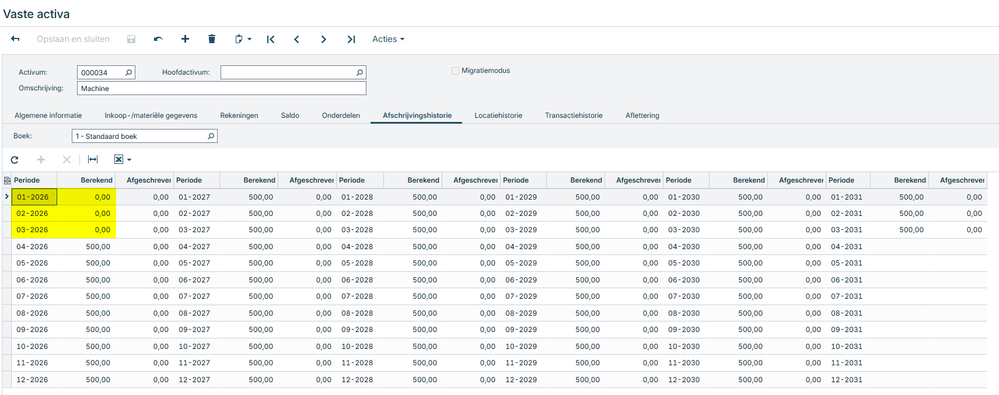This screenshot has width=999, height=395.
Task: Click the 12-2030 period cell
Action: click(x=686, y=379)
